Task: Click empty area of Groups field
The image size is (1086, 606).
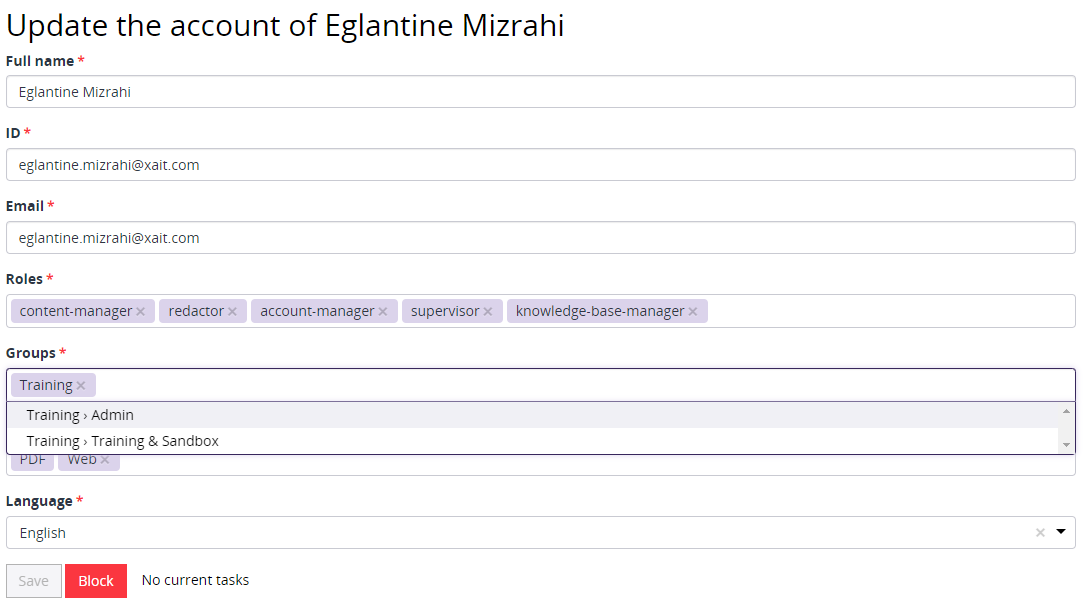Action: pos(580,385)
